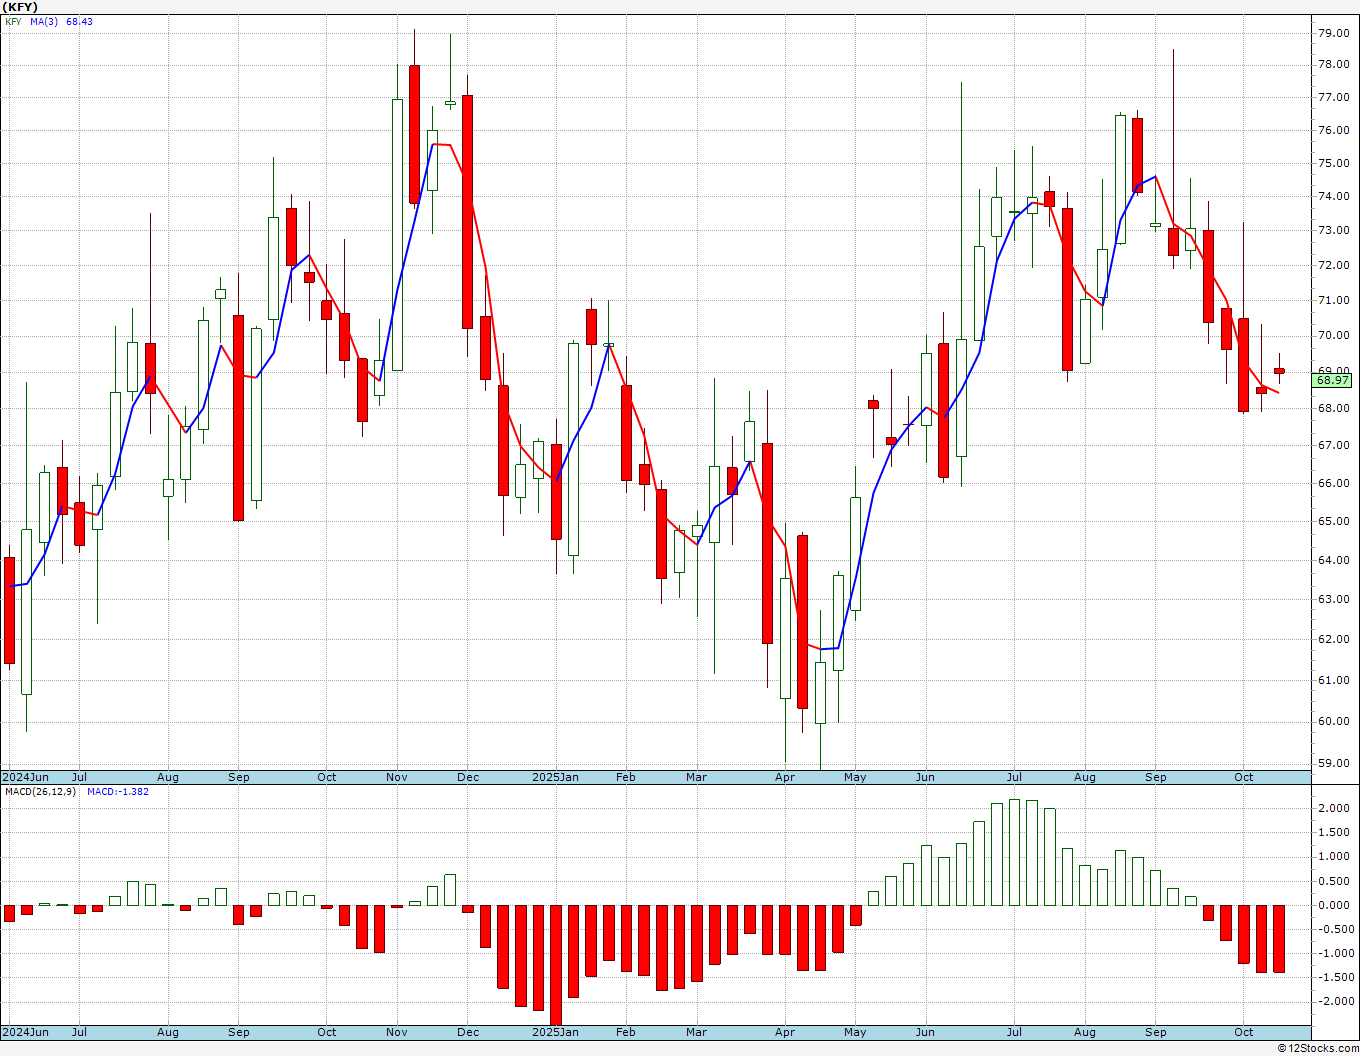Image resolution: width=1360 pixels, height=1056 pixels.
Task: Click Nov on the MACD panel time axis
Action: 397,1032
